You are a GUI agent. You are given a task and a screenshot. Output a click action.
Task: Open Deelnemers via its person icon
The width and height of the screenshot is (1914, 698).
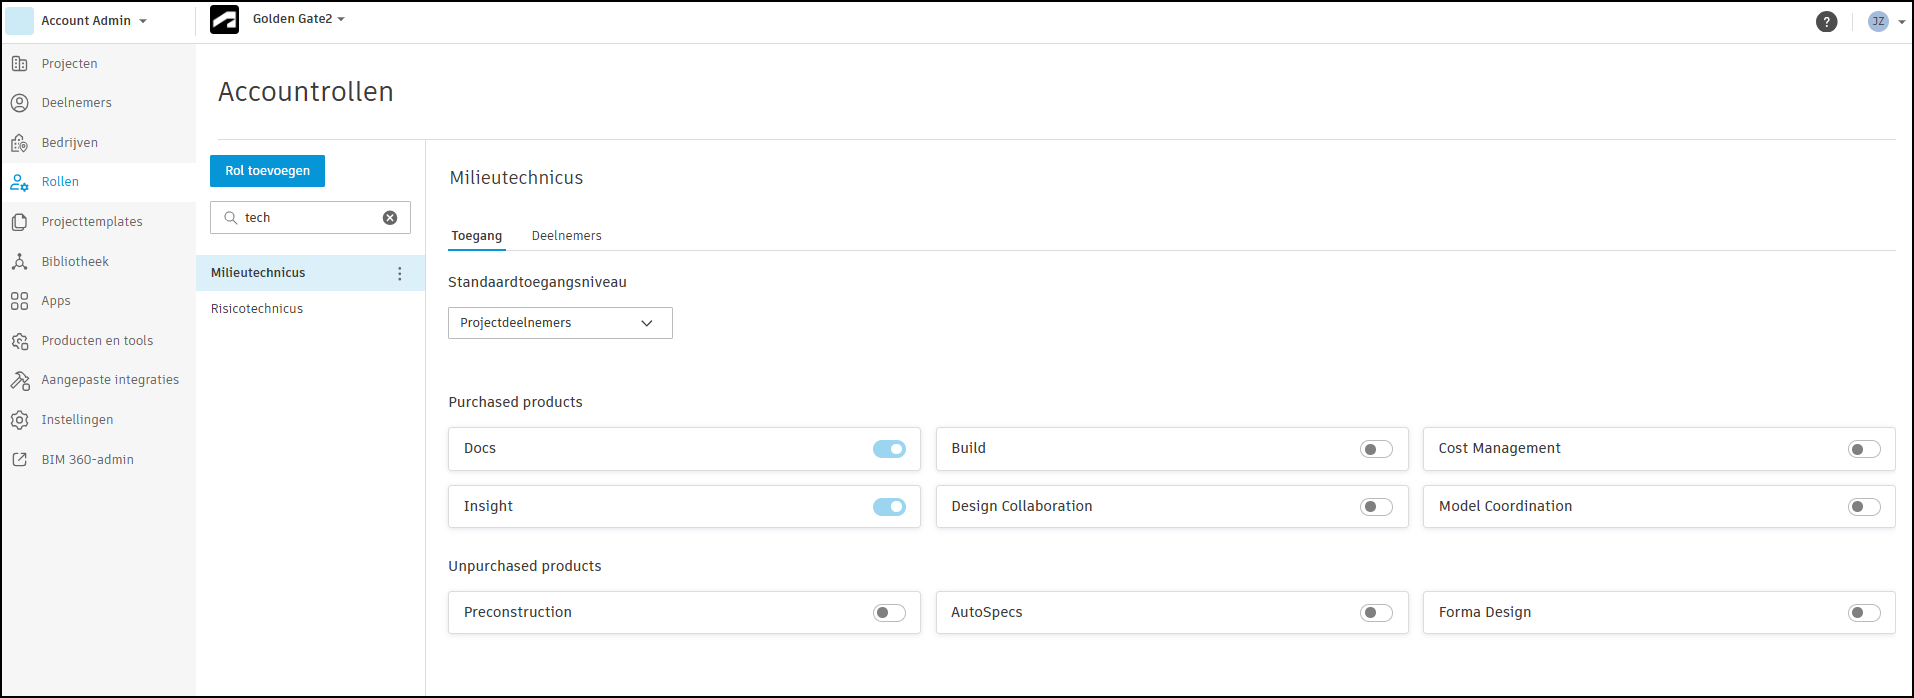[x=19, y=103]
